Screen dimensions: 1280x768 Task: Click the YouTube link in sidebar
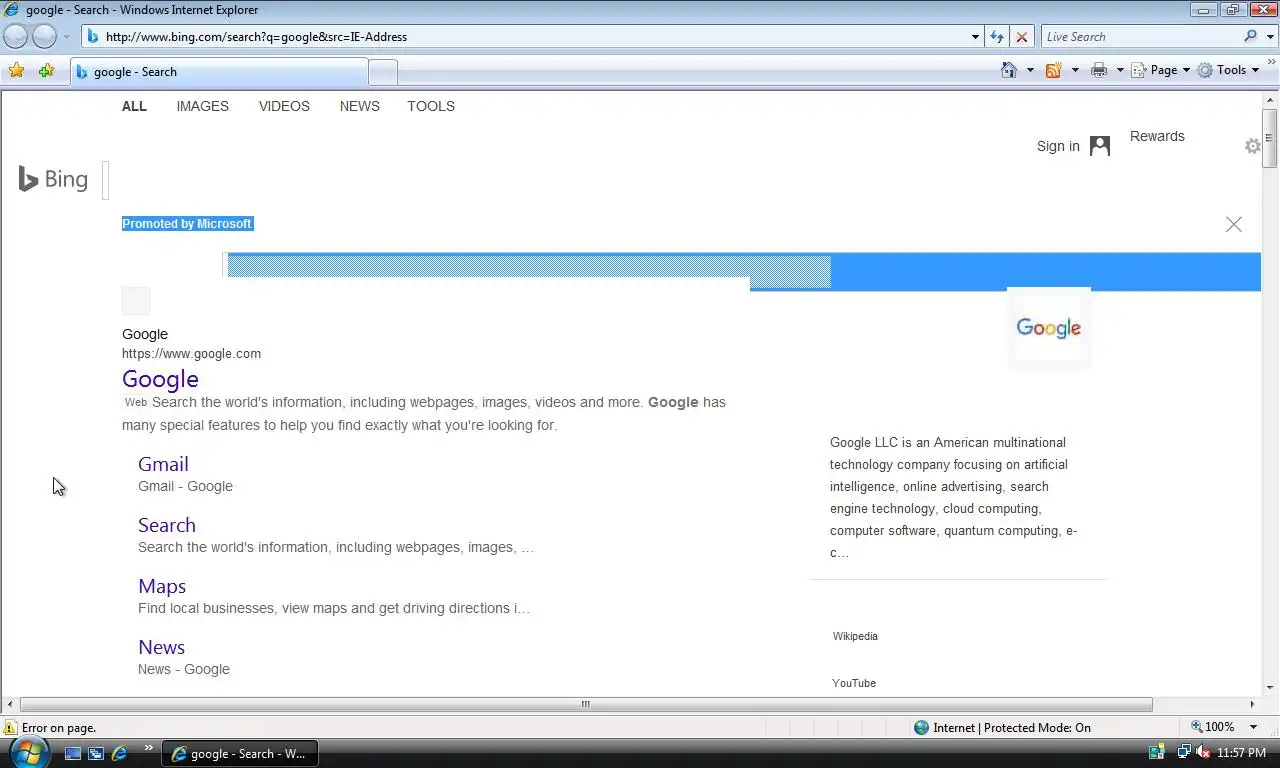(854, 683)
